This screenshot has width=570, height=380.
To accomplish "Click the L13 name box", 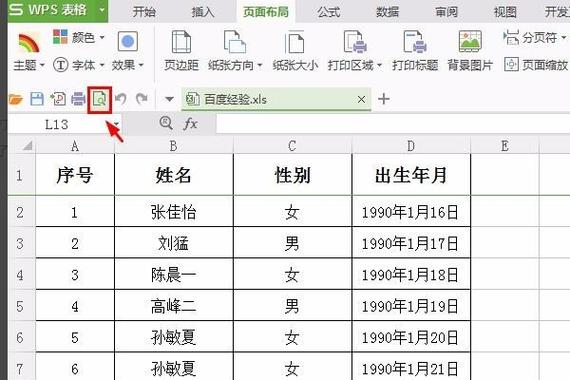I will (x=57, y=125).
